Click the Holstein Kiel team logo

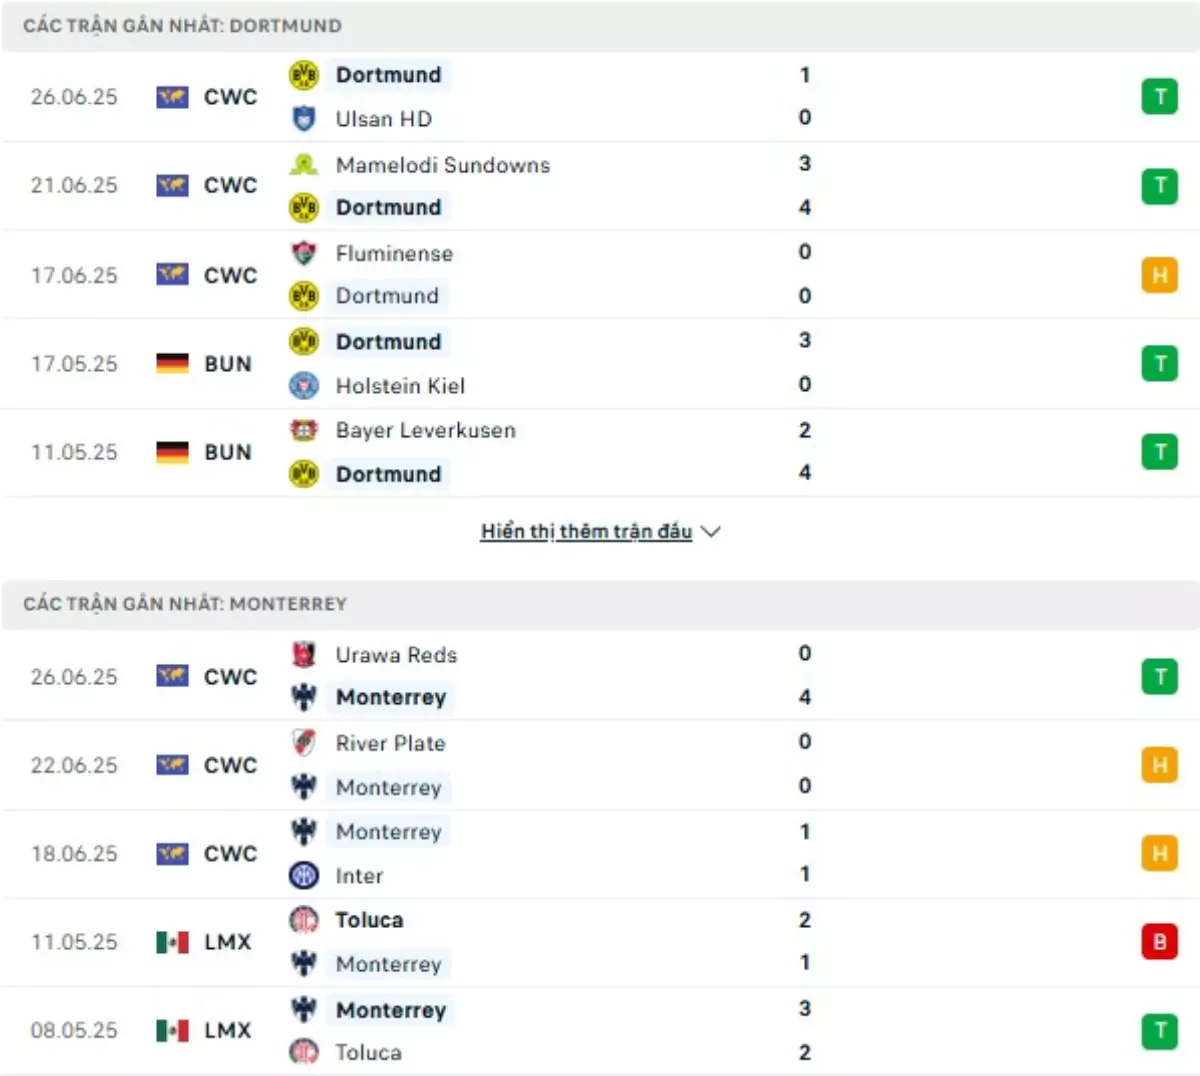[303, 385]
